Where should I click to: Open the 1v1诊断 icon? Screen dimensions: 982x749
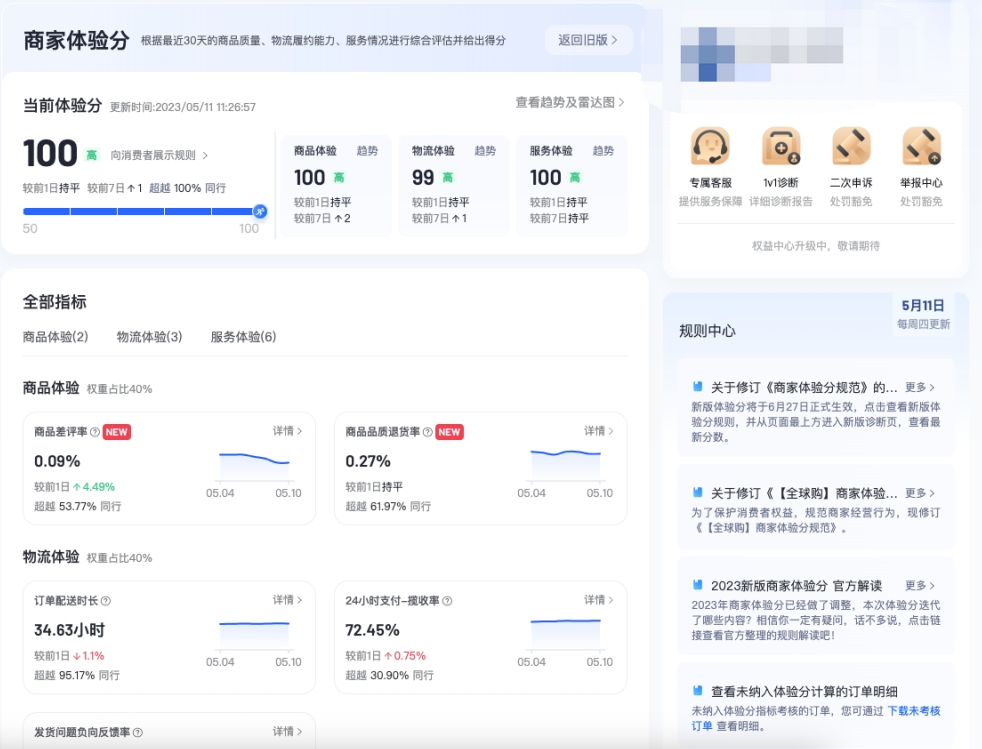click(781, 146)
